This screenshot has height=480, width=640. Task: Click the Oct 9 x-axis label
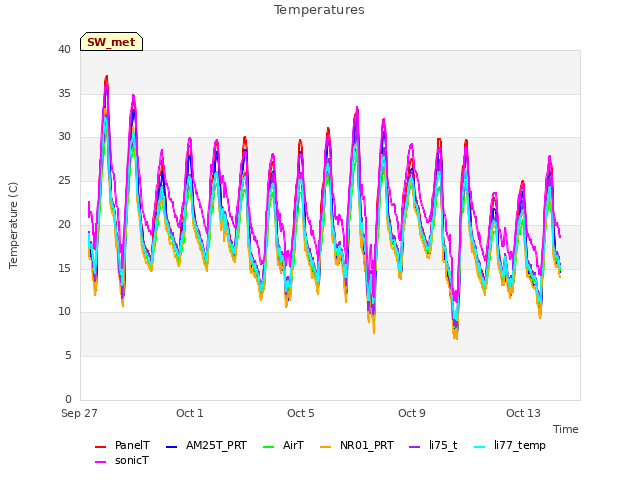click(x=412, y=413)
